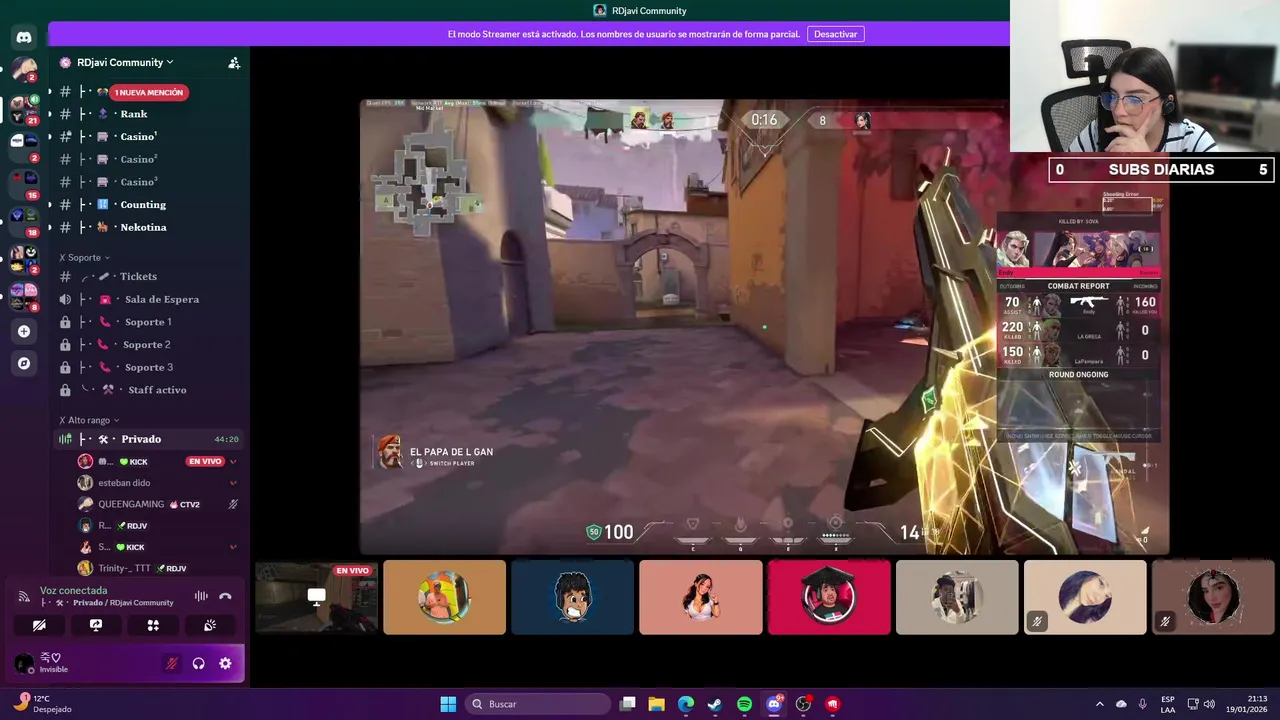Share your screen in voice panel

click(96, 625)
